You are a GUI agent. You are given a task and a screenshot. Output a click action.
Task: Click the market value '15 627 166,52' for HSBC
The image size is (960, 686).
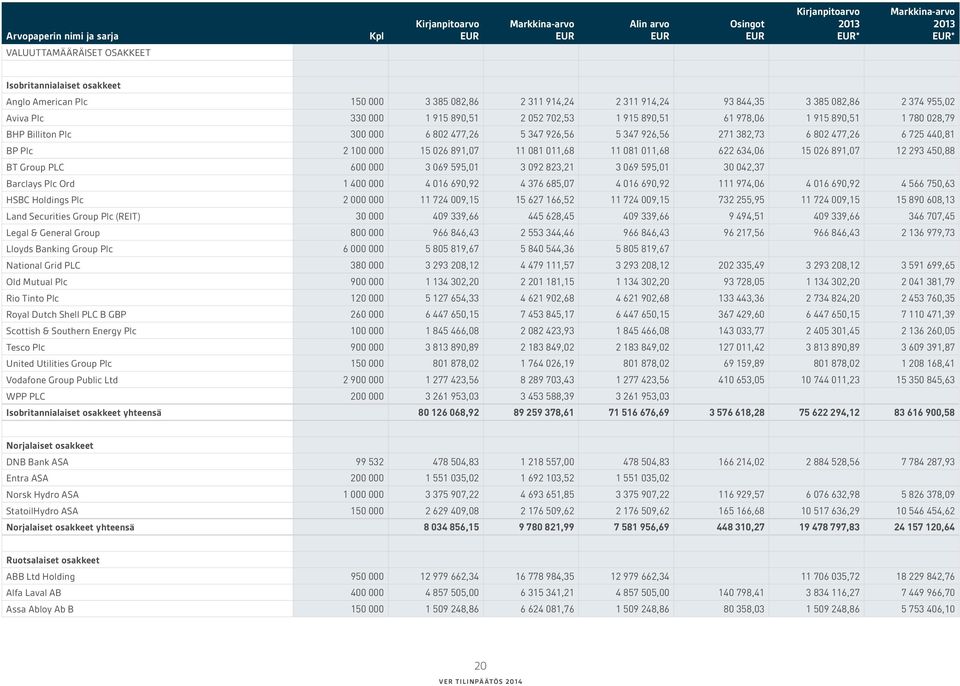coord(546,200)
